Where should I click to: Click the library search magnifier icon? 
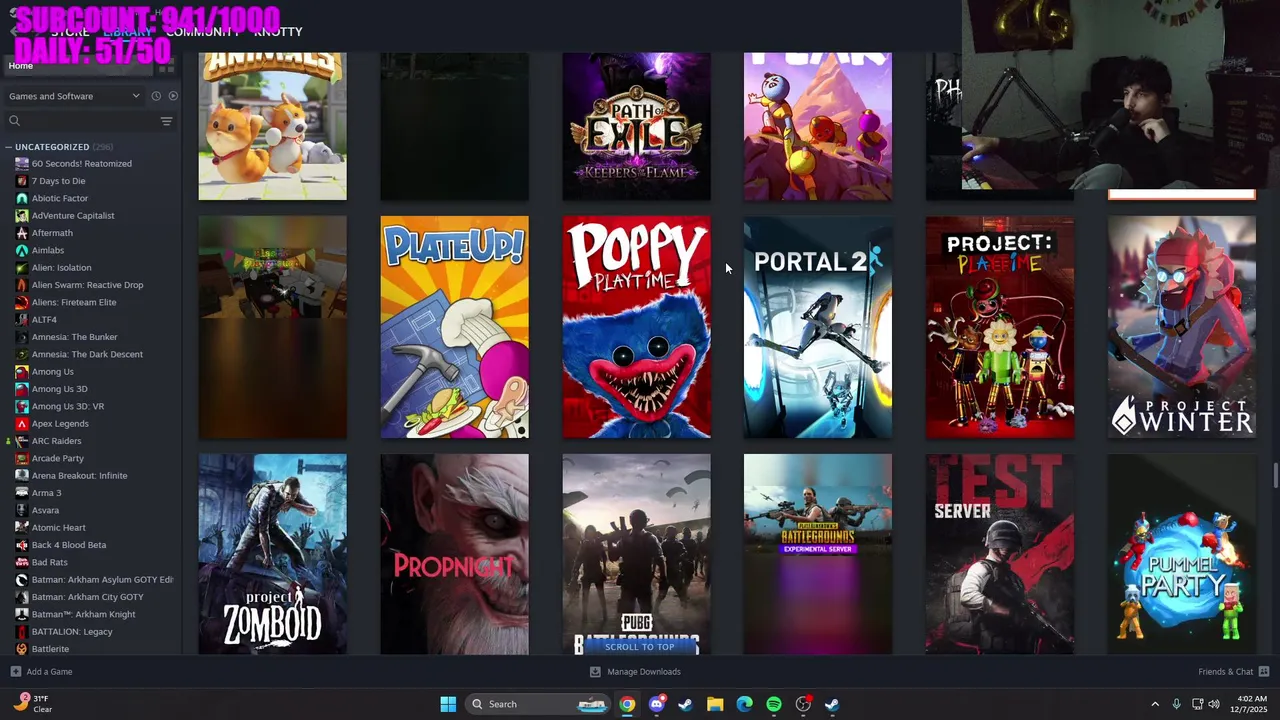click(14, 121)
